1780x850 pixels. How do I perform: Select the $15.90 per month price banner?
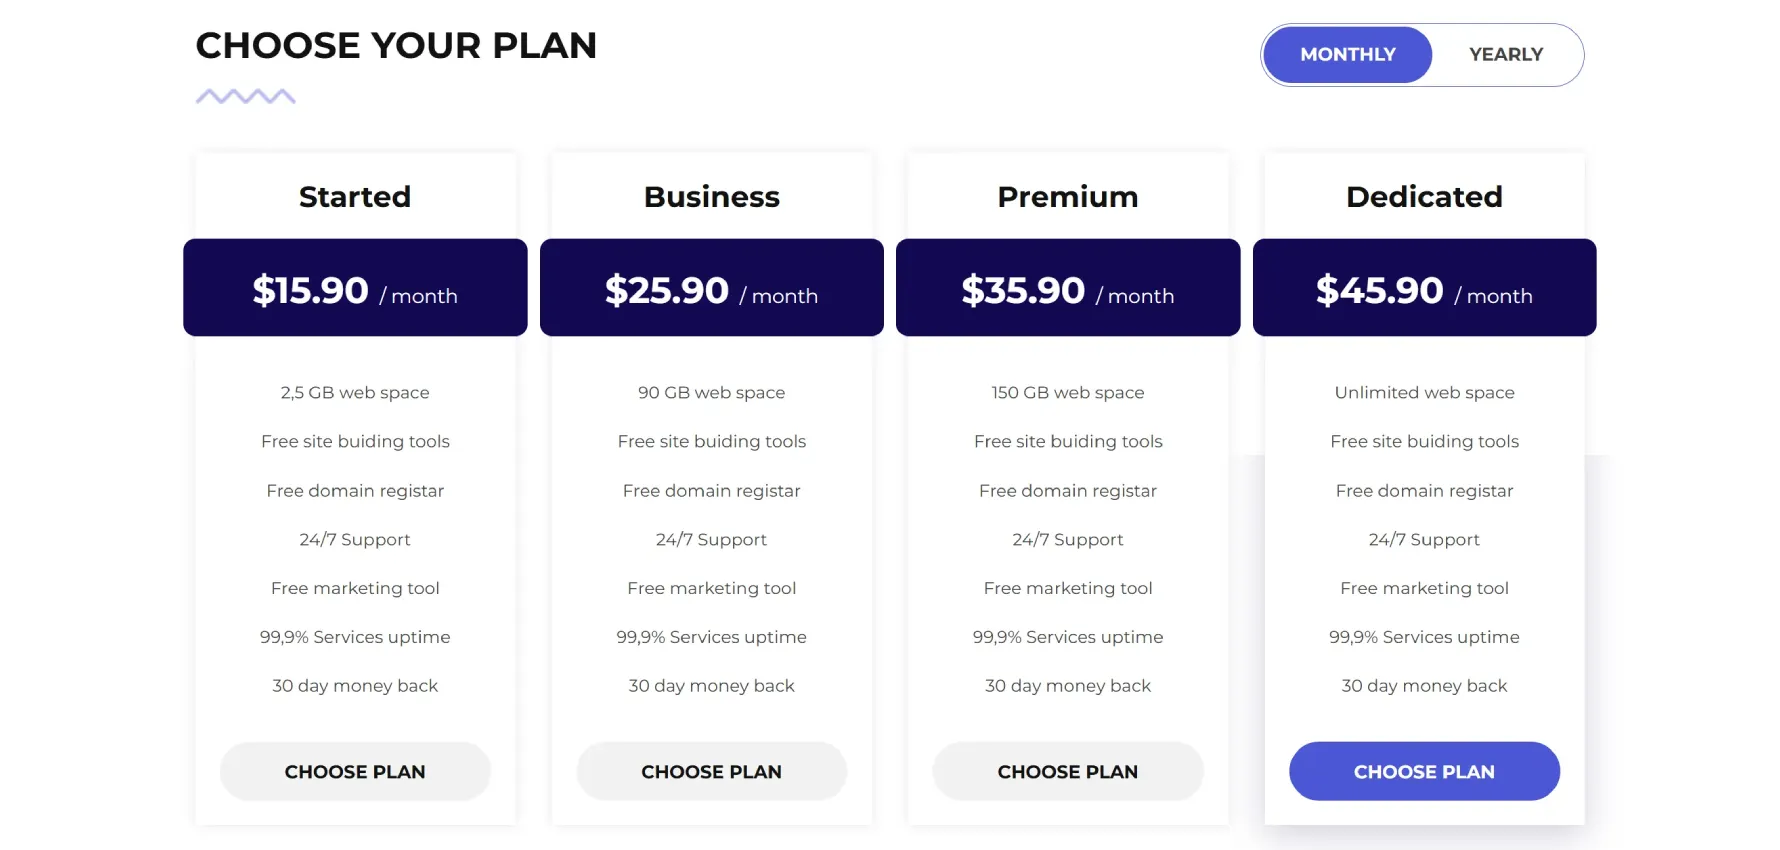point(355,287)
